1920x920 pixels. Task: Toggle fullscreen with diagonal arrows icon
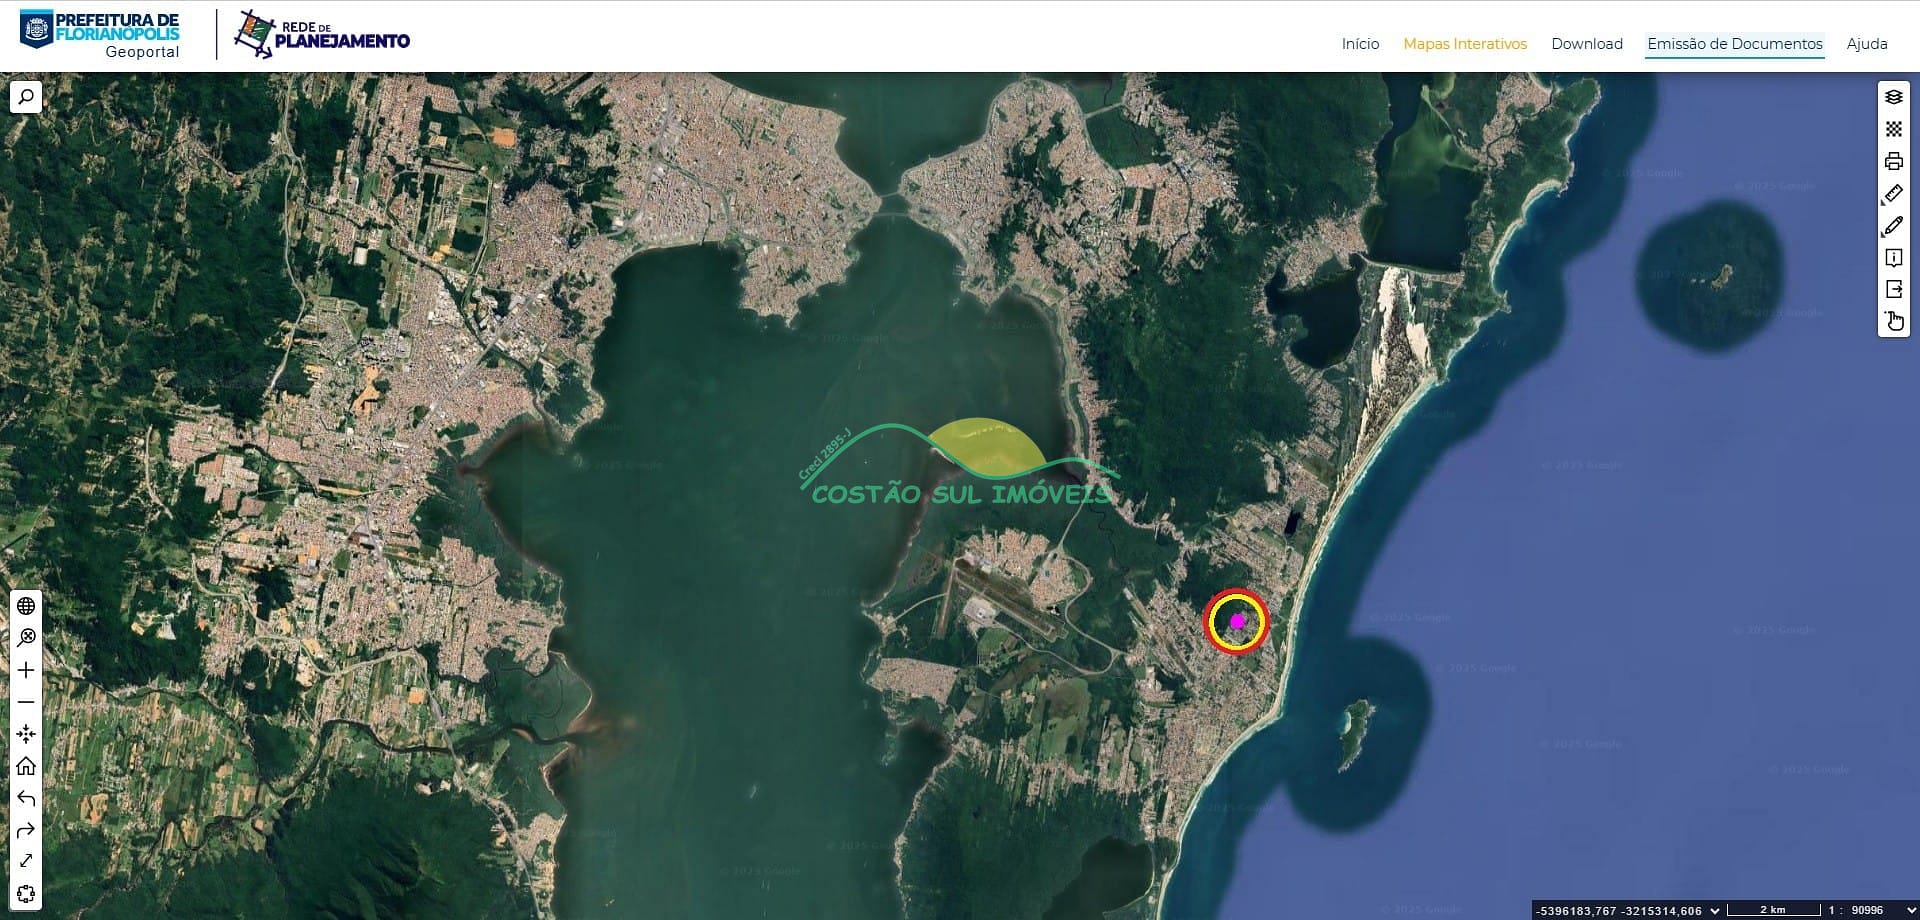26,861
